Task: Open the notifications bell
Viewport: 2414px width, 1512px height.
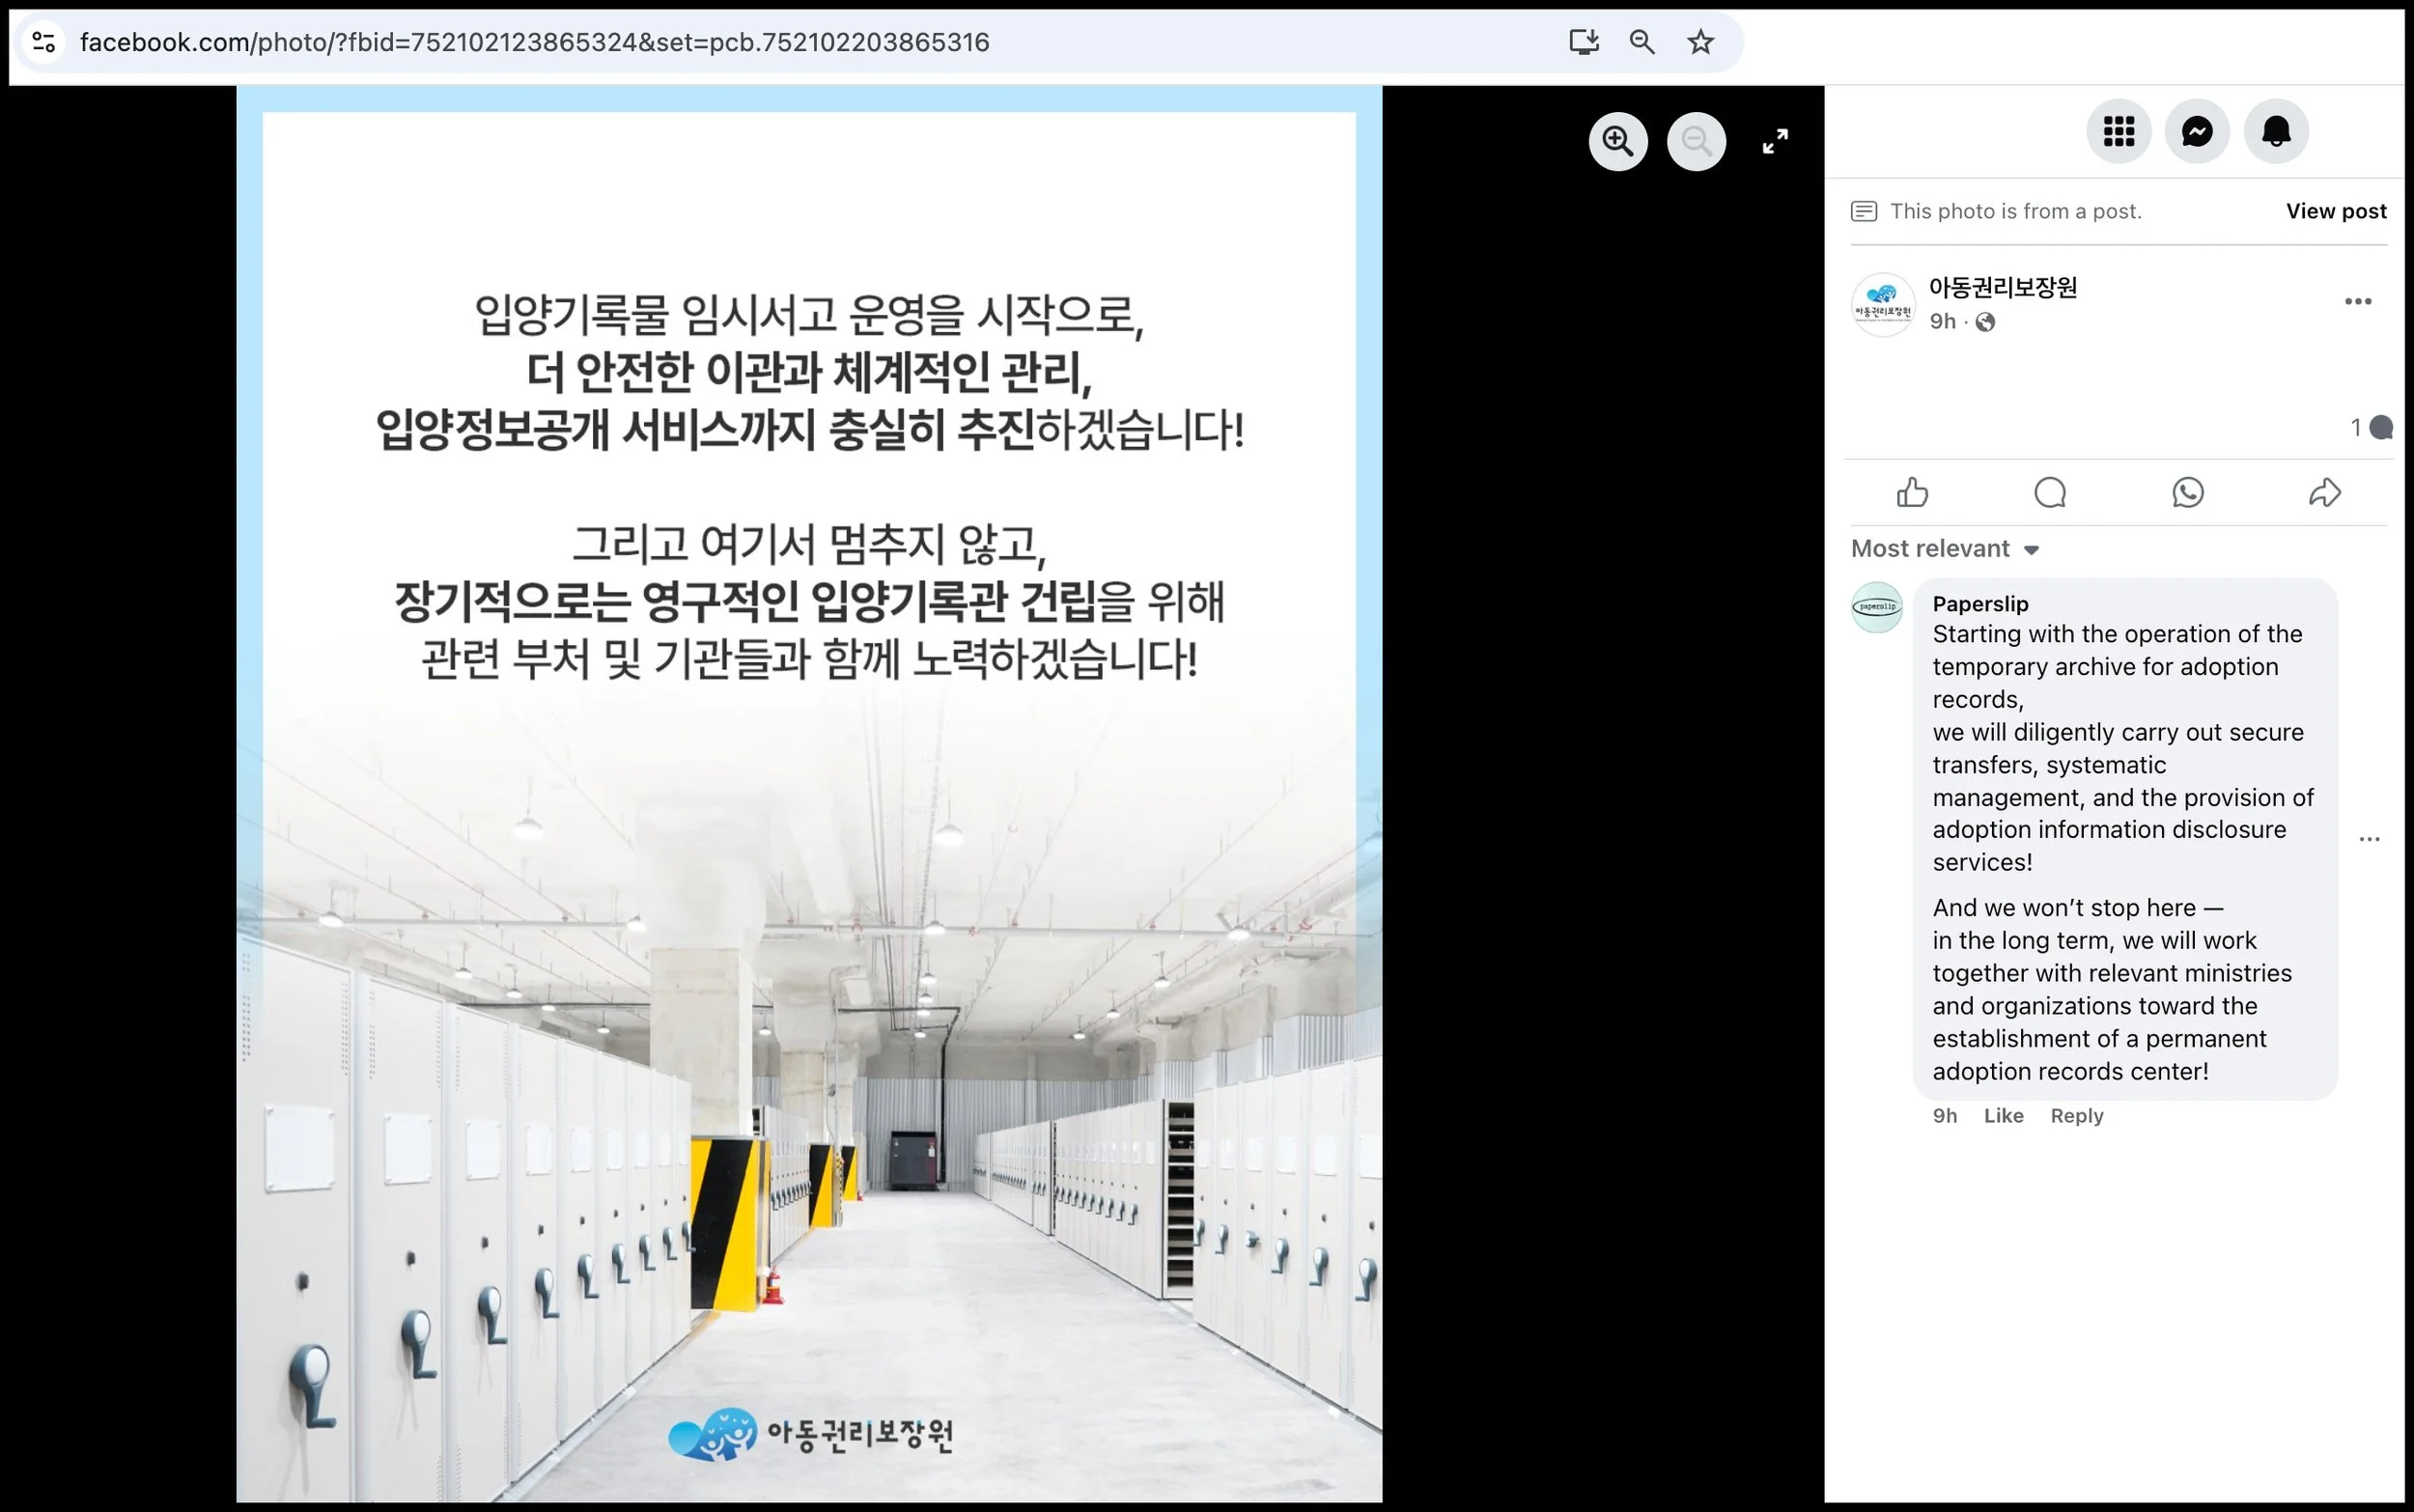Action: pyautogui.click(x=2275, y=131)
